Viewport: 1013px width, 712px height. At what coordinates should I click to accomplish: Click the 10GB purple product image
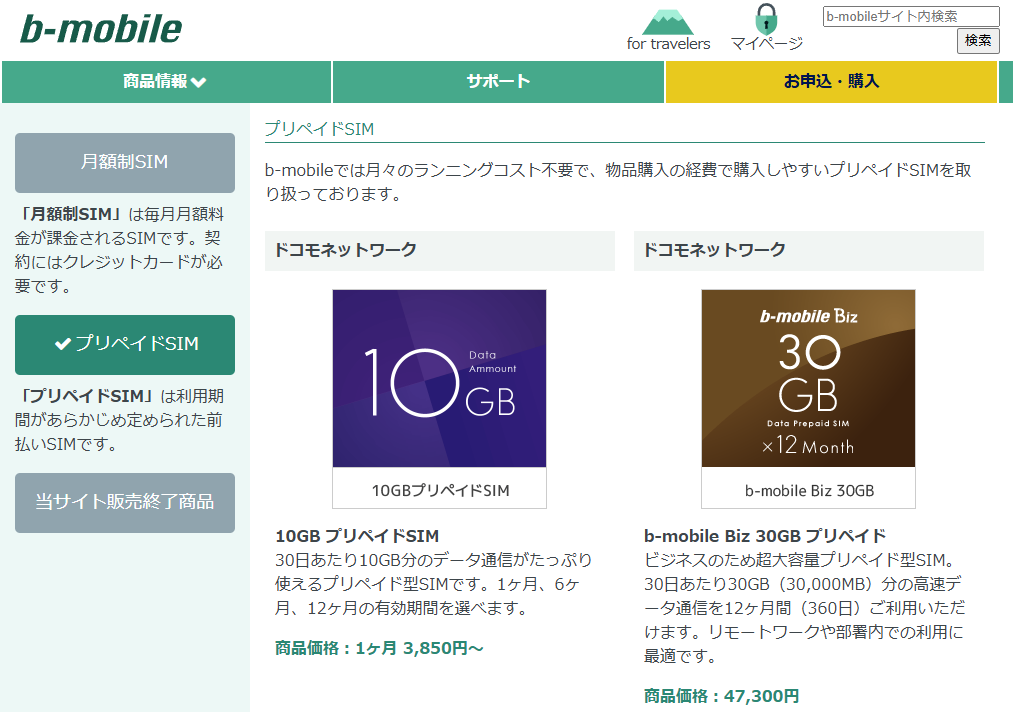439,378
